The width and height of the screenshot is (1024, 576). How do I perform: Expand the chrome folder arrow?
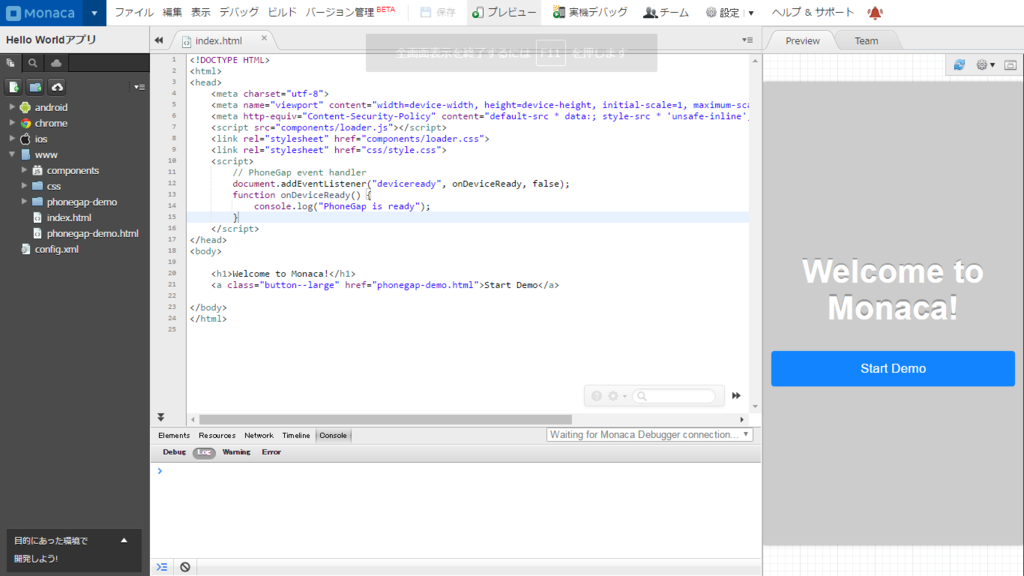[x=12, y=122]
